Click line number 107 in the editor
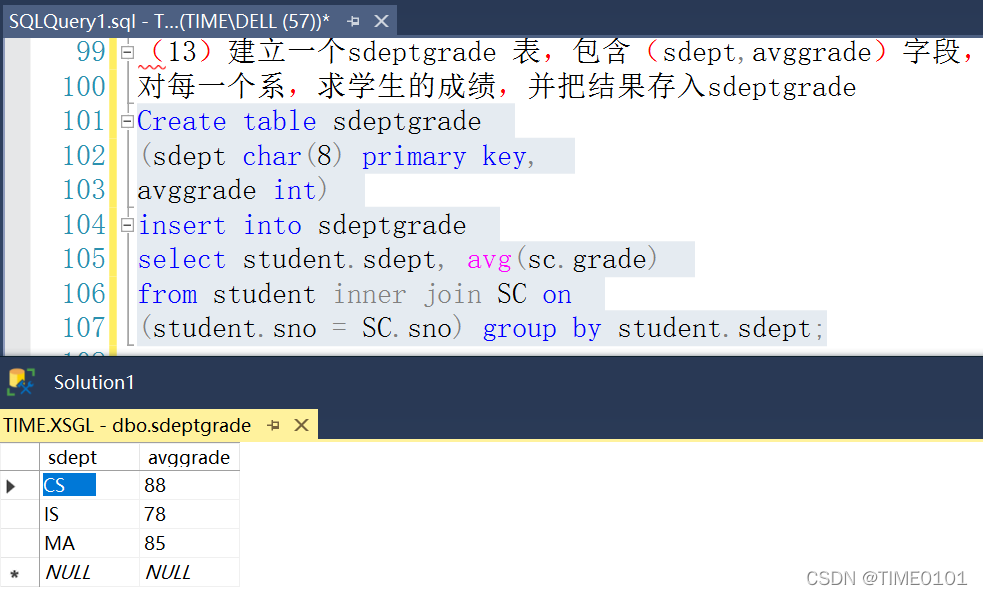The height and width of the screenshot is (595, 983). pos(83,329)
